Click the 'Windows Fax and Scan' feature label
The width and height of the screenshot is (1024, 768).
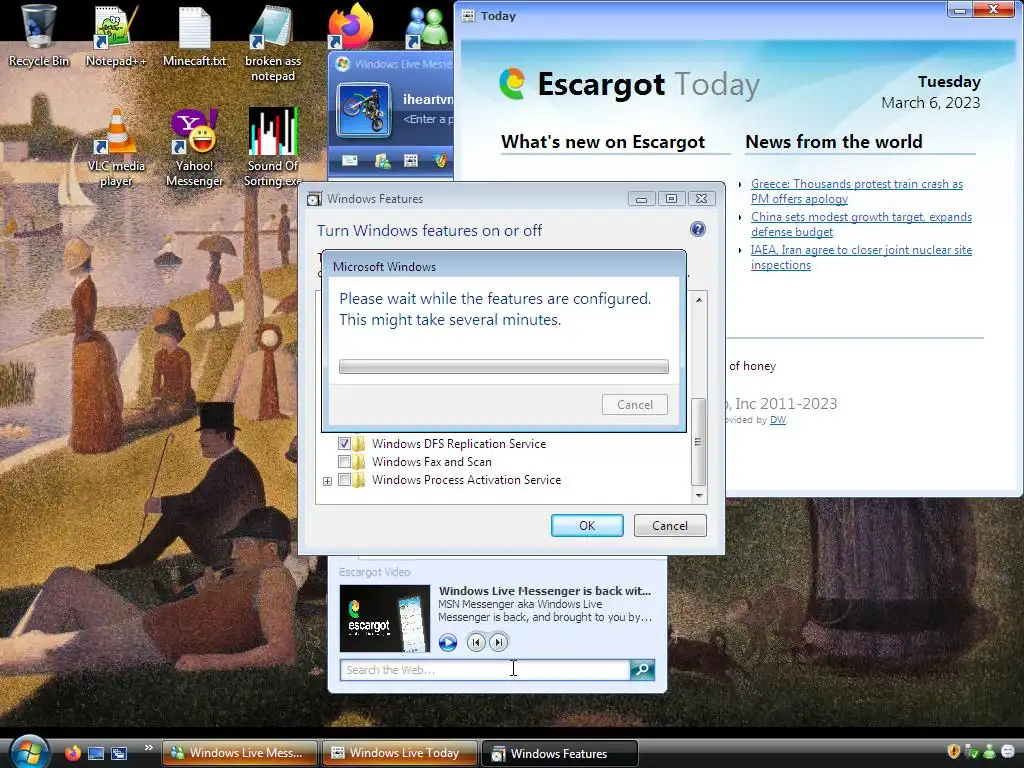[x=432, y=462]
